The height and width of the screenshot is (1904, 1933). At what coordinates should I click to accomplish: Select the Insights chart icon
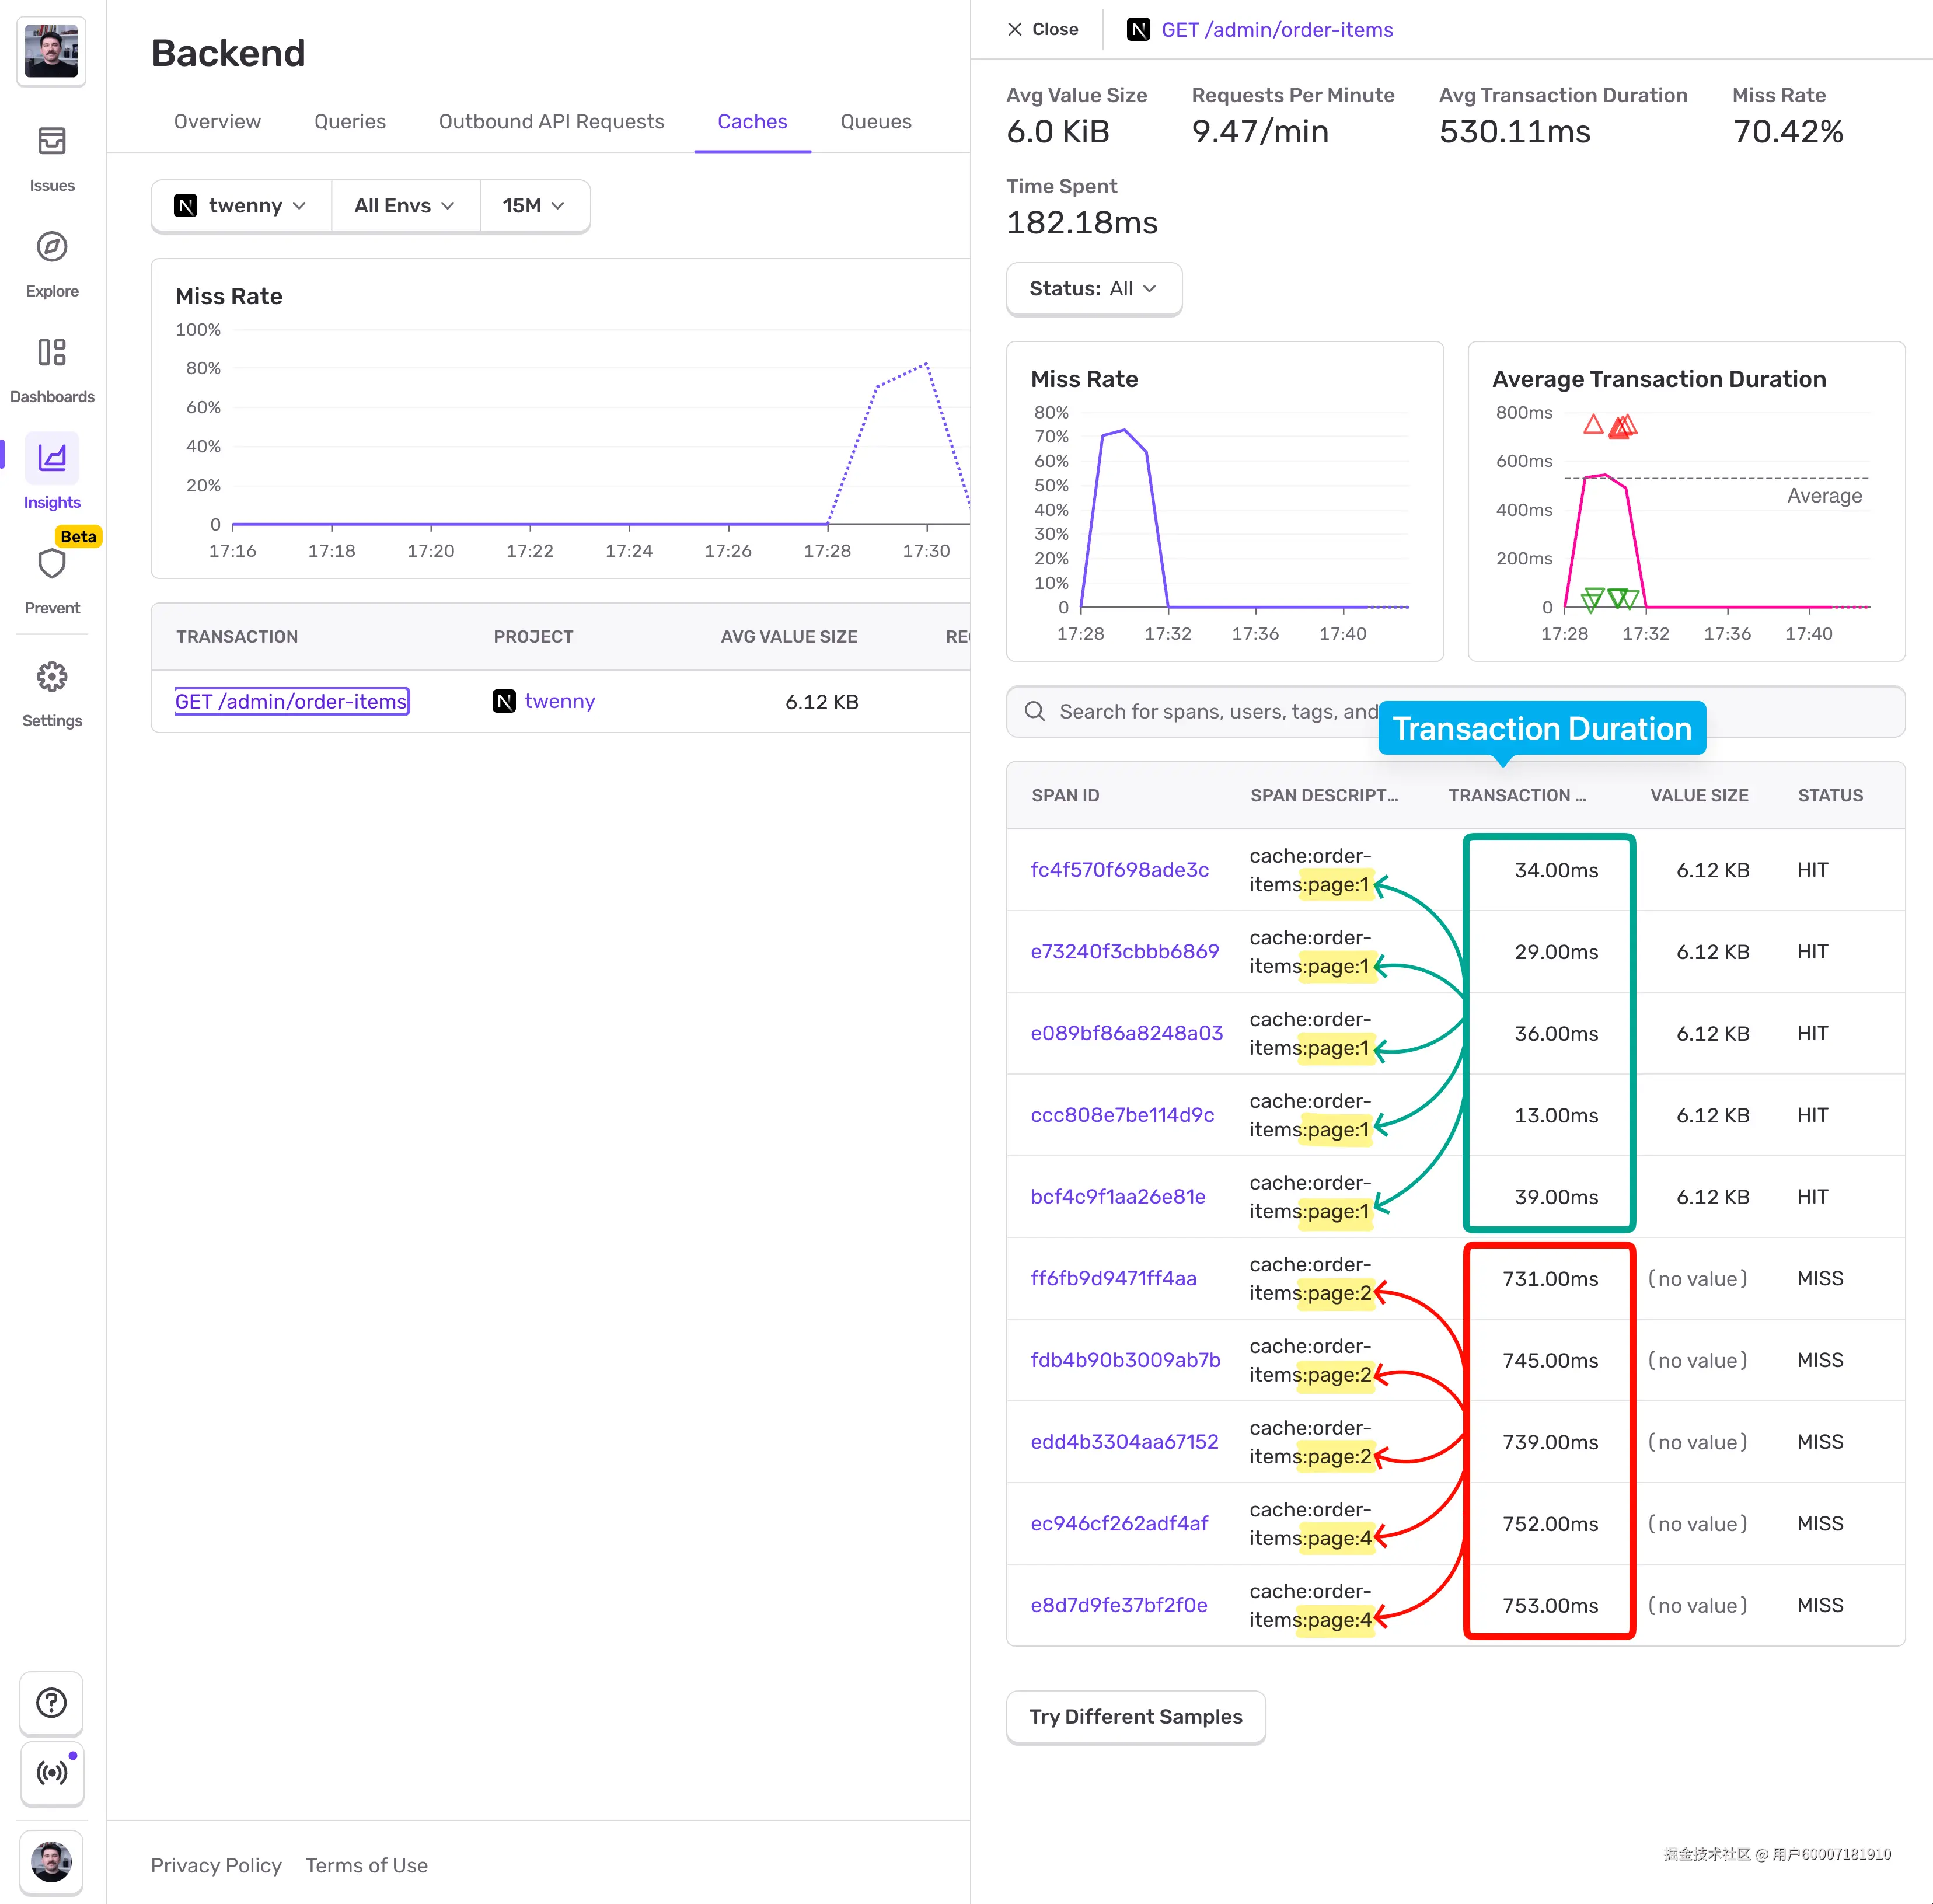tap(52, 458)
